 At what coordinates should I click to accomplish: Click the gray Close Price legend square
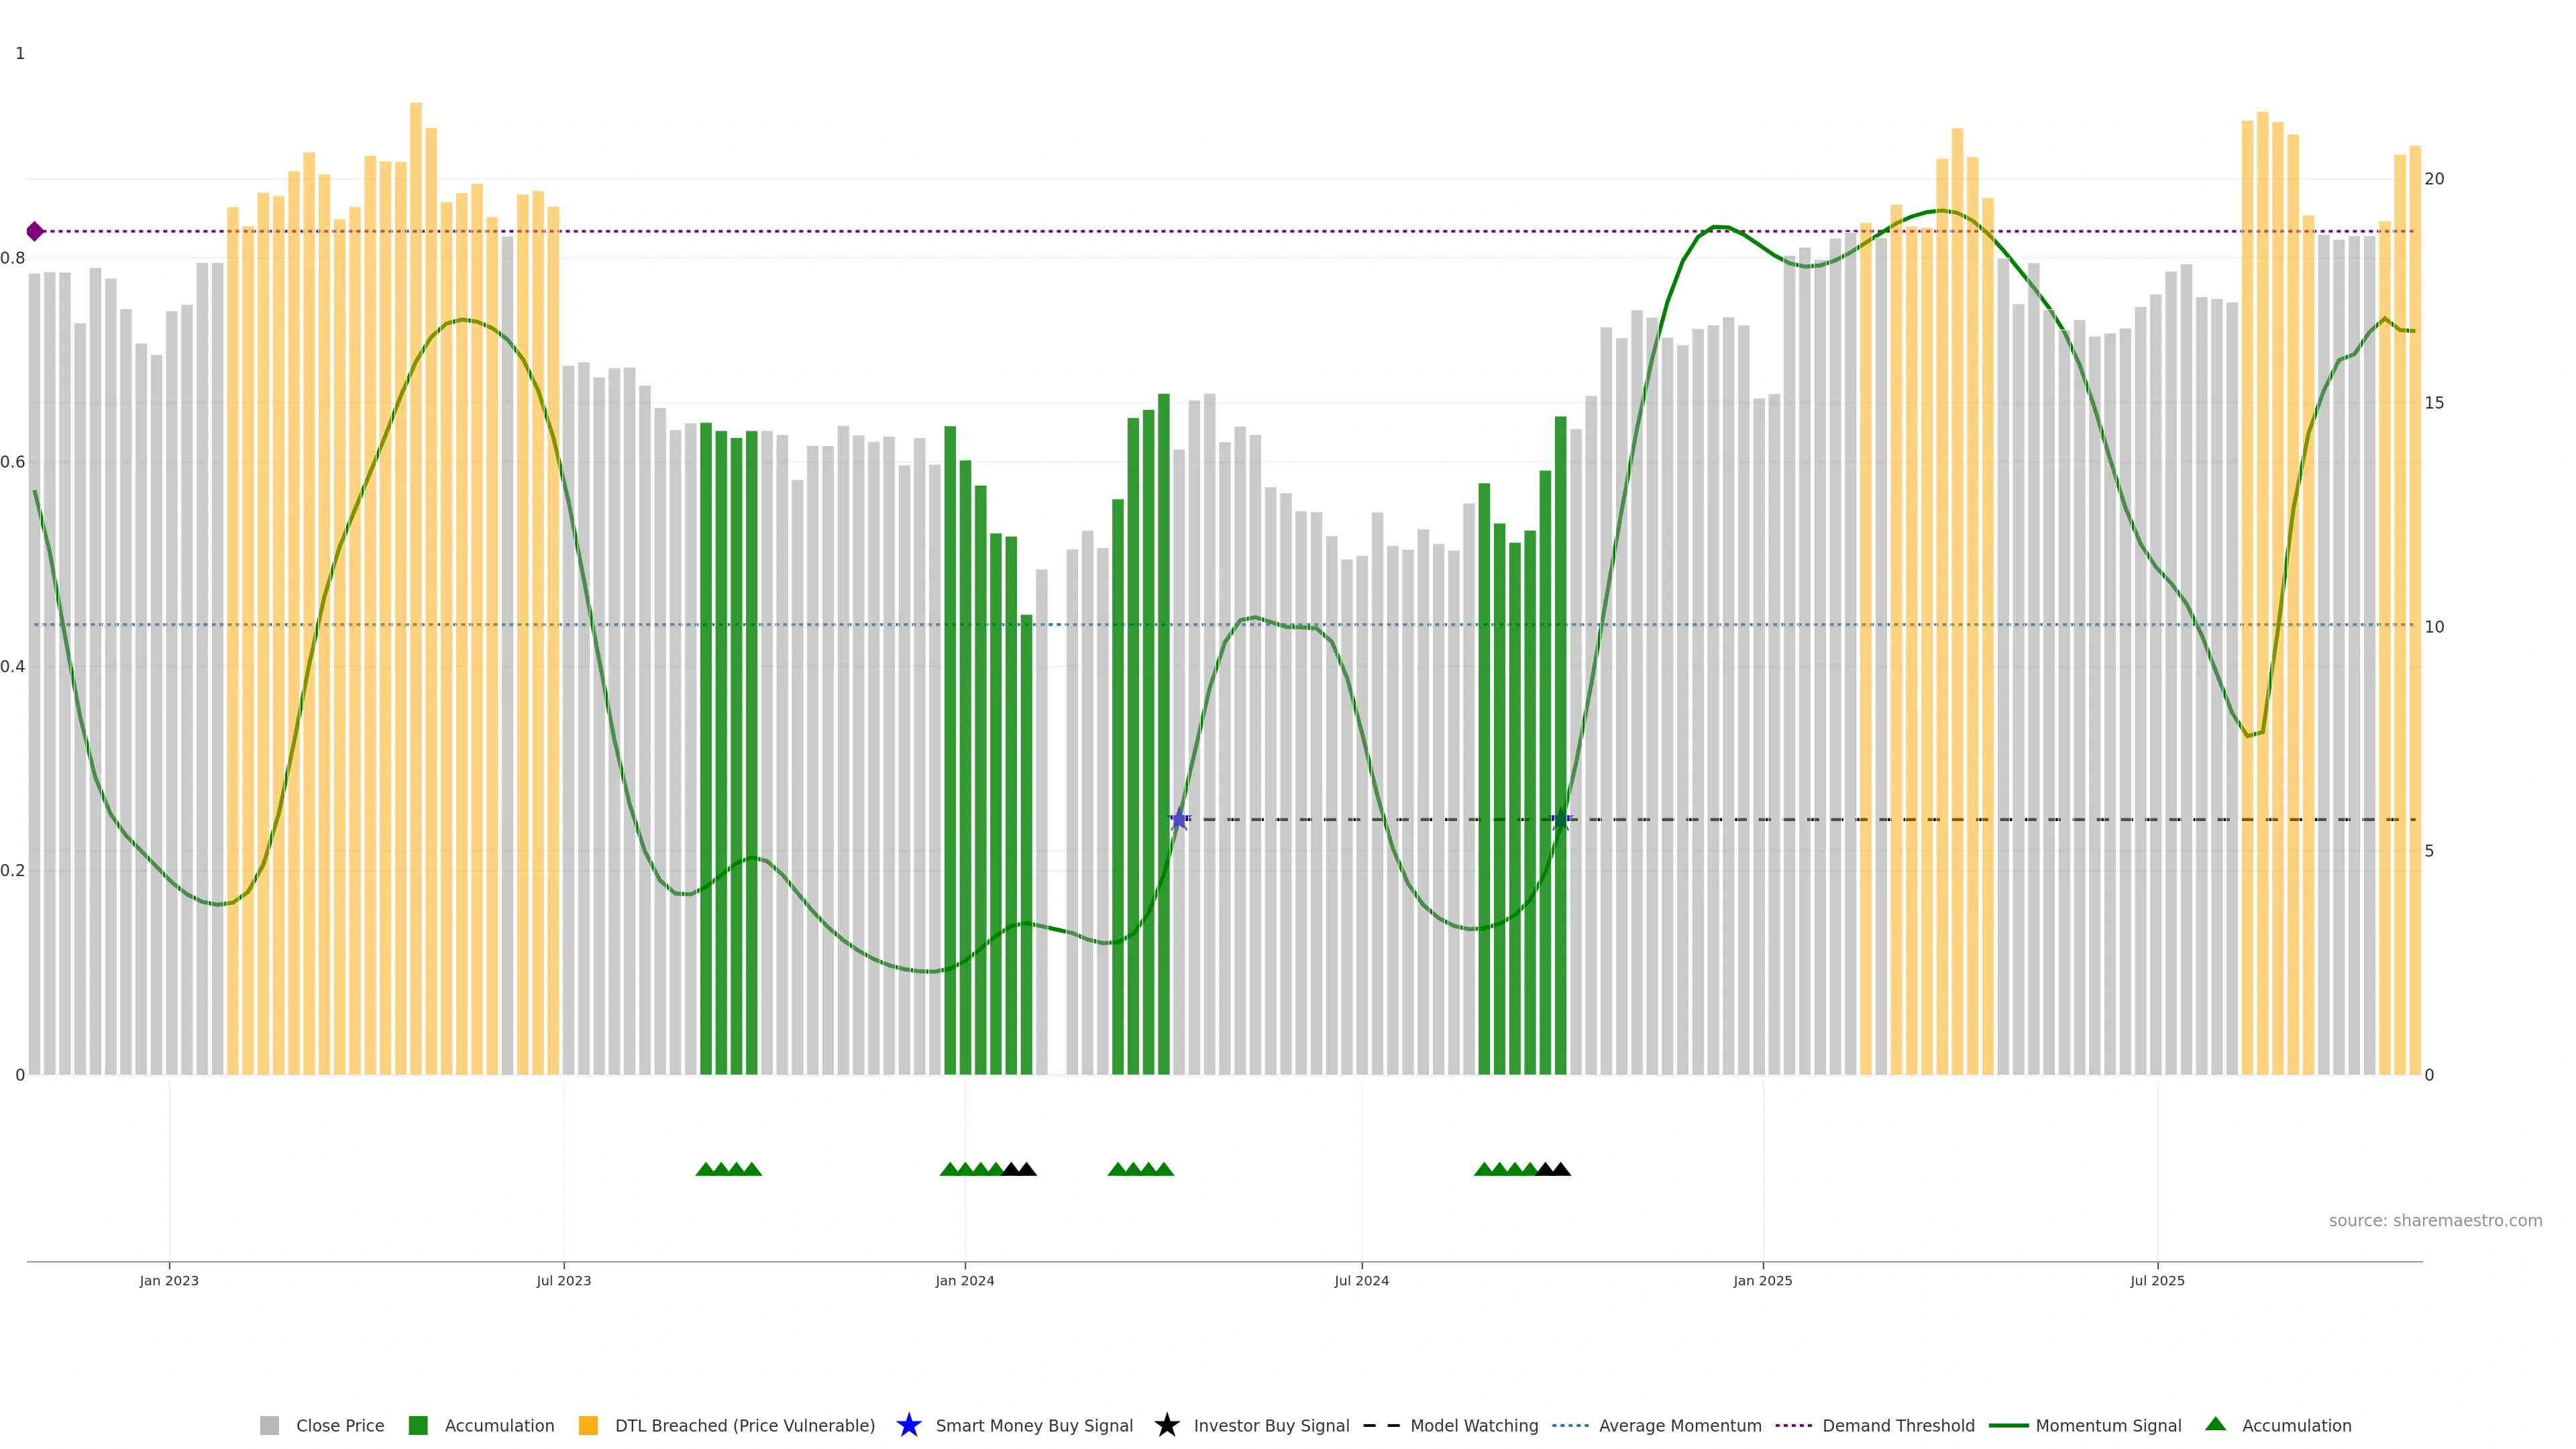point(269,1425)
